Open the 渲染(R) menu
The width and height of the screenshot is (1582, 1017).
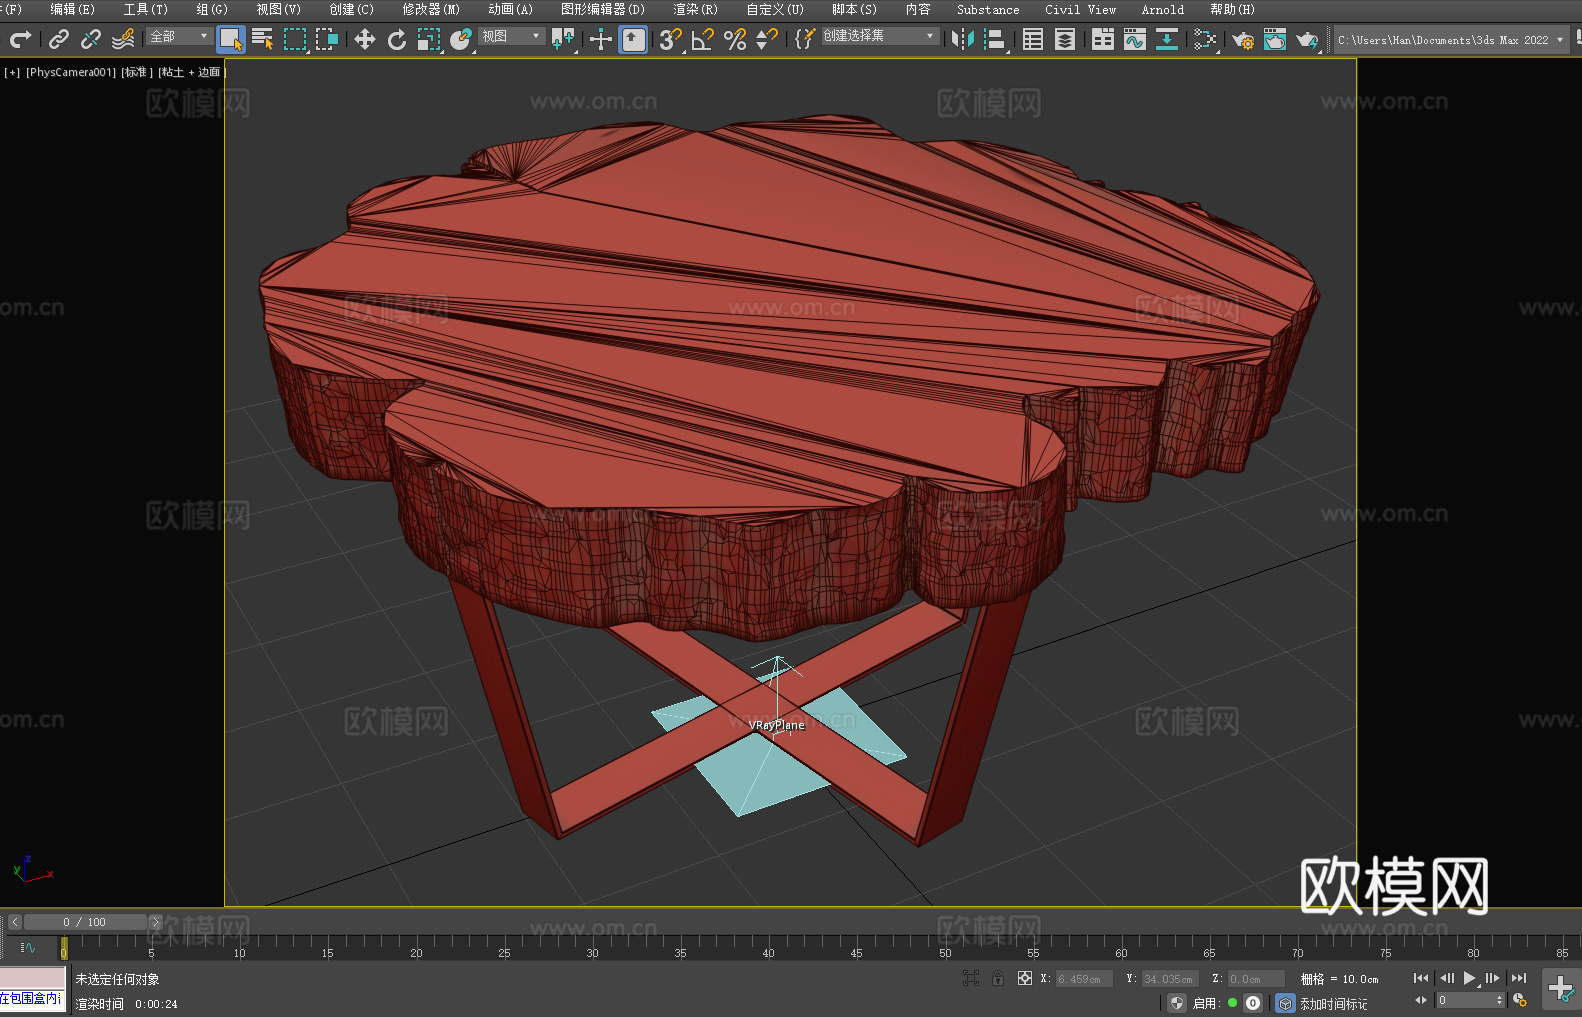[695, 9]
